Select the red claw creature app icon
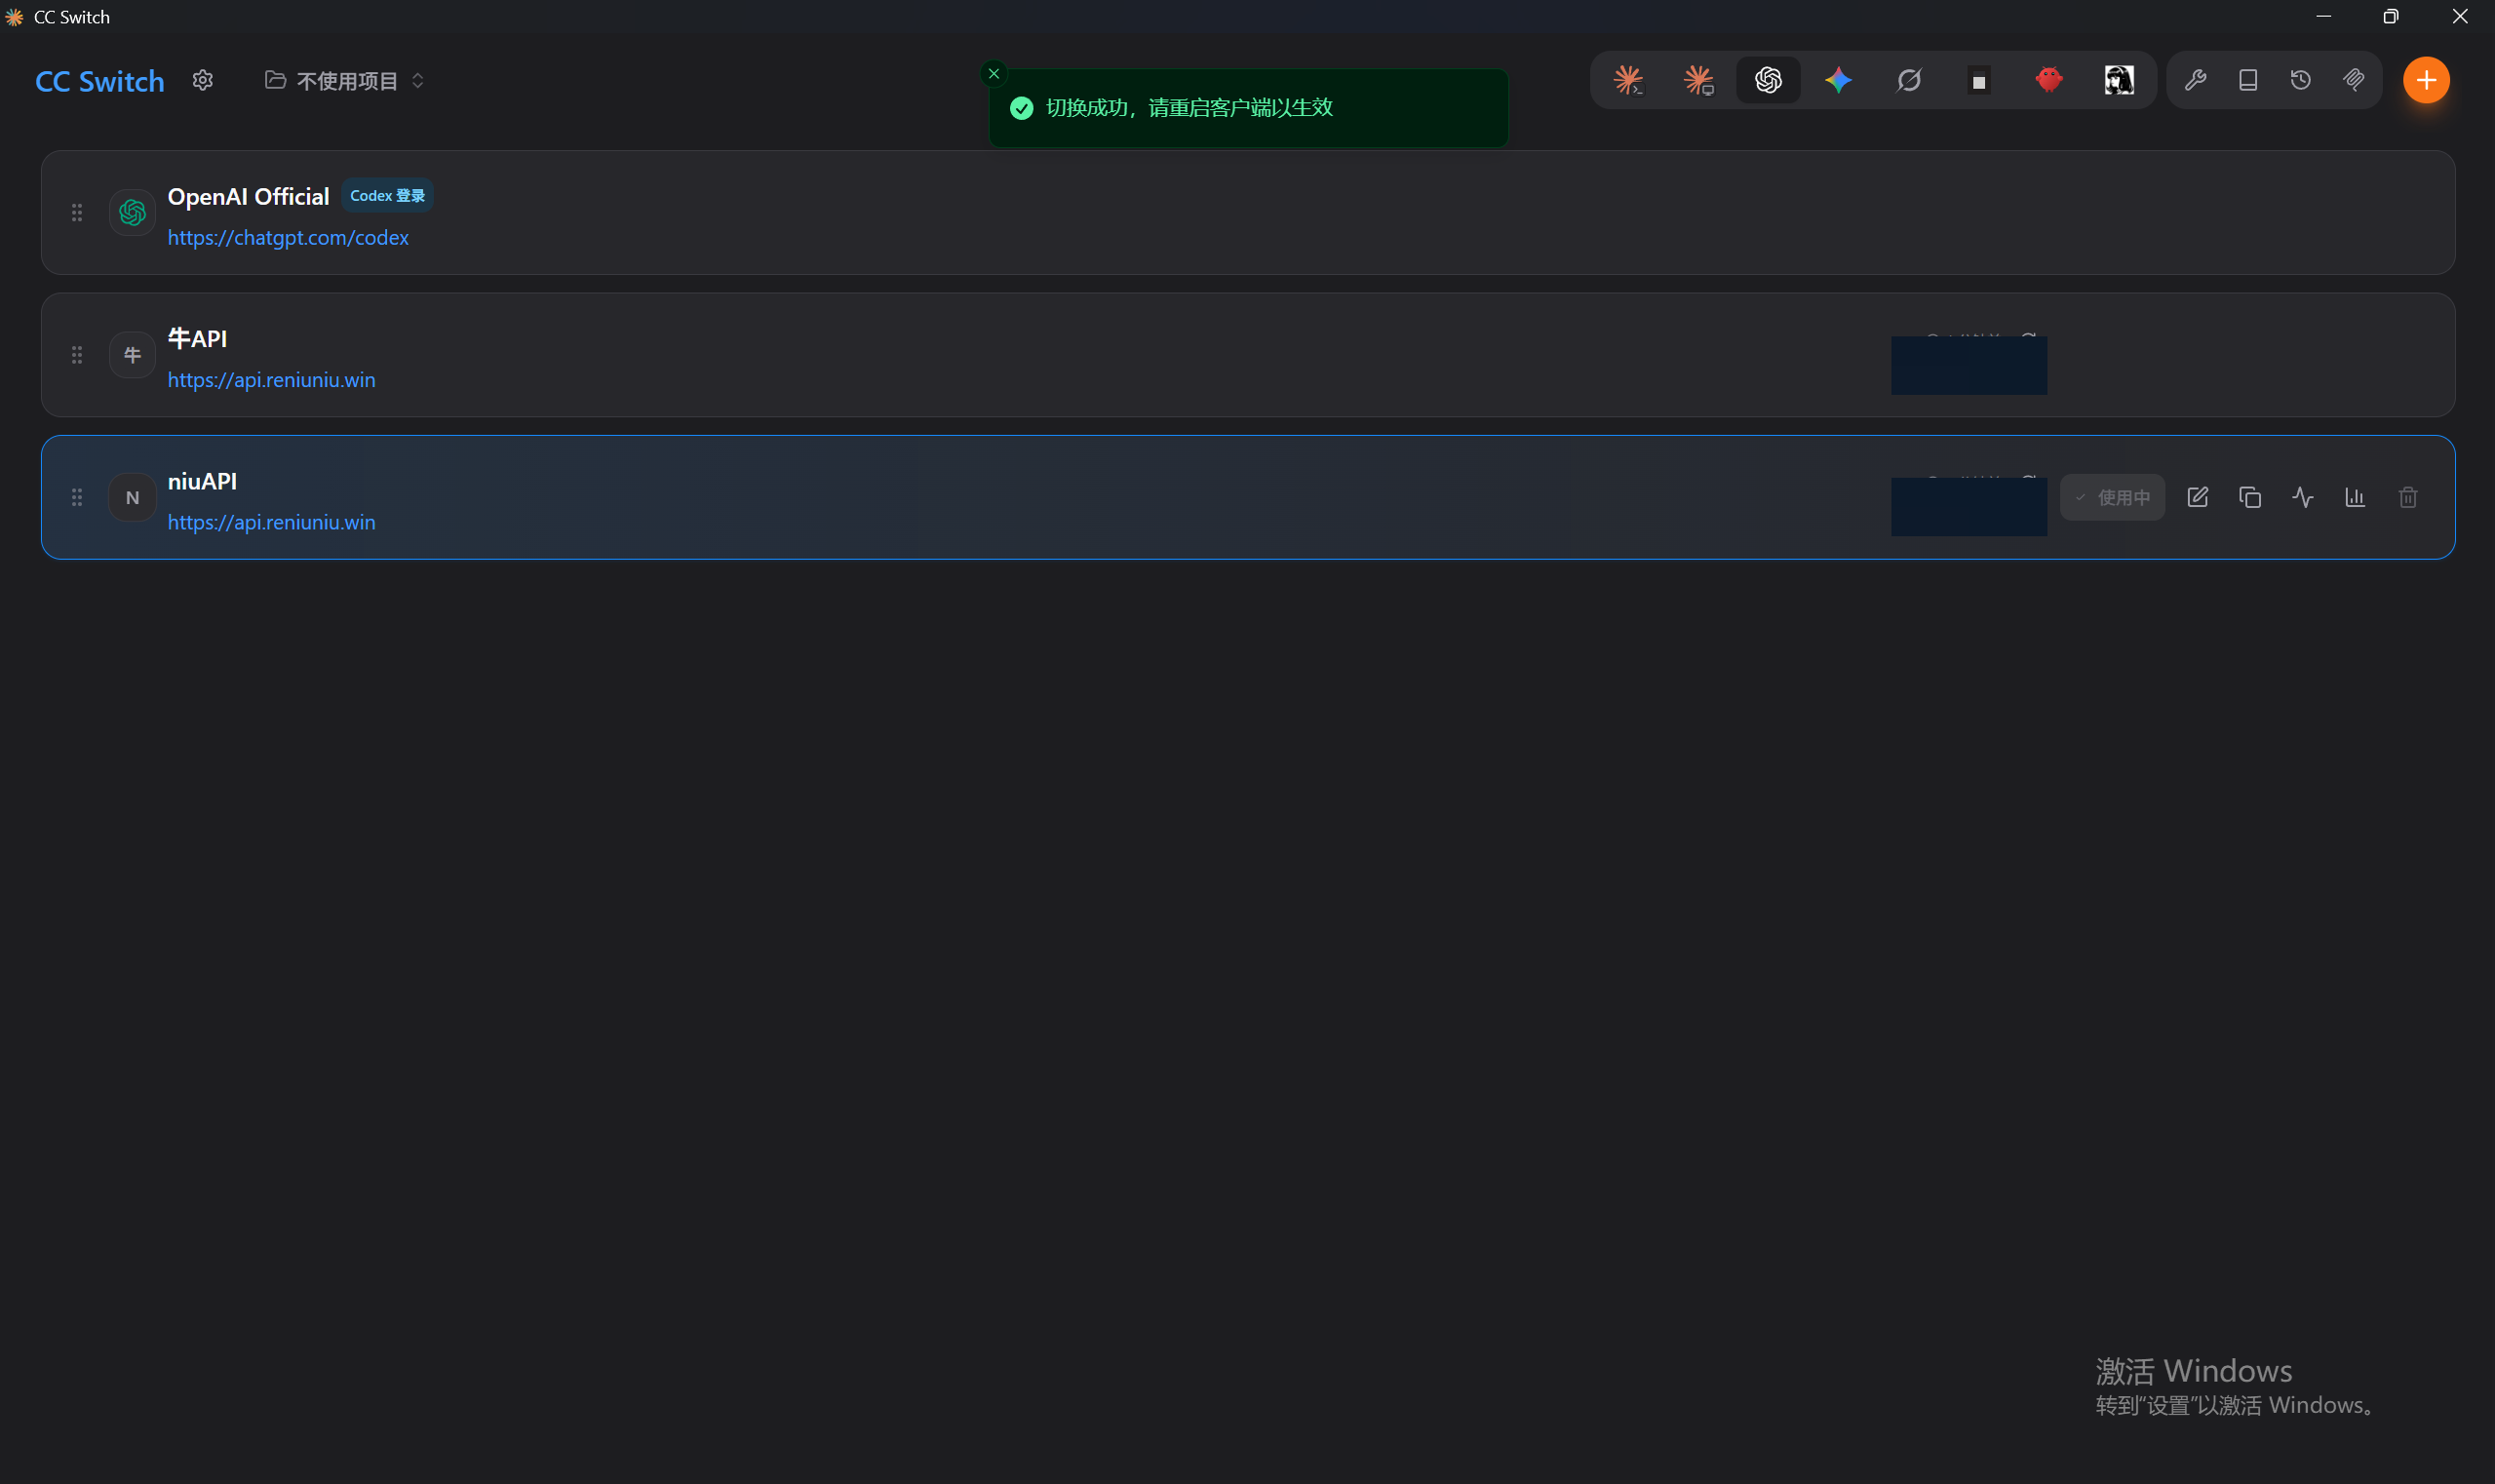This screenshot has height=1484, width=2495. pos(2048,80)
